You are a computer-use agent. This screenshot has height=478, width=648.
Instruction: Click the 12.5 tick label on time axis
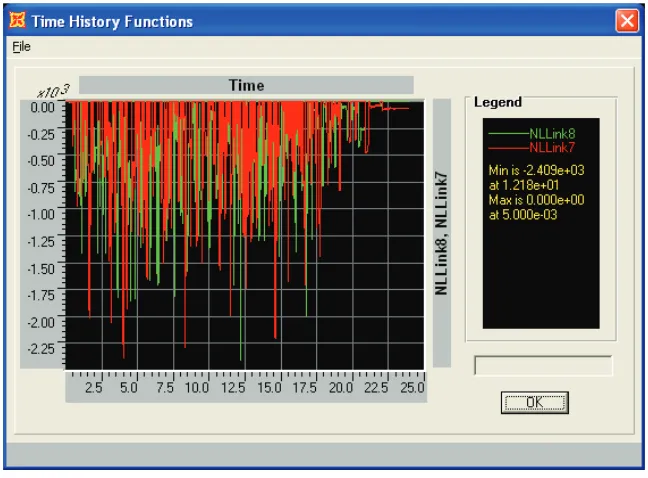(233, 388)
